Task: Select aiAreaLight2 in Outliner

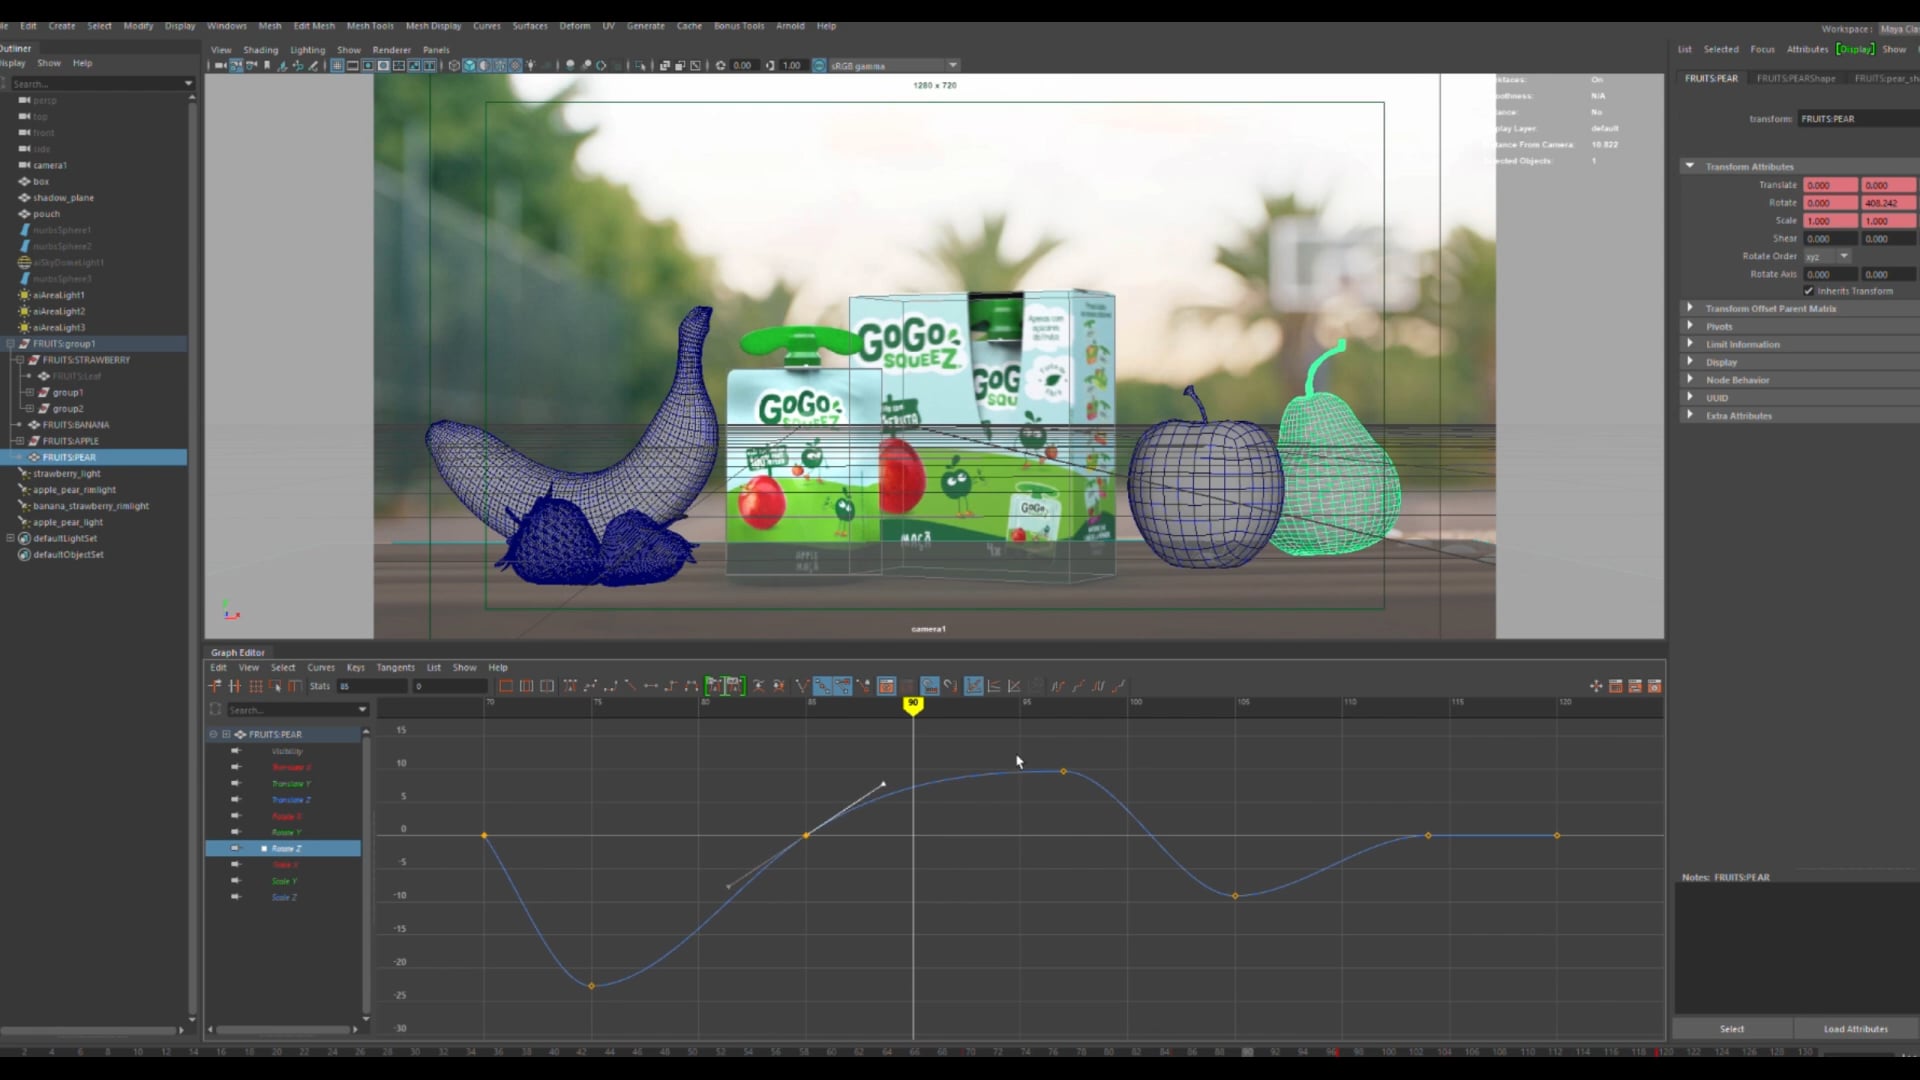Action: (x=59, y=311)
